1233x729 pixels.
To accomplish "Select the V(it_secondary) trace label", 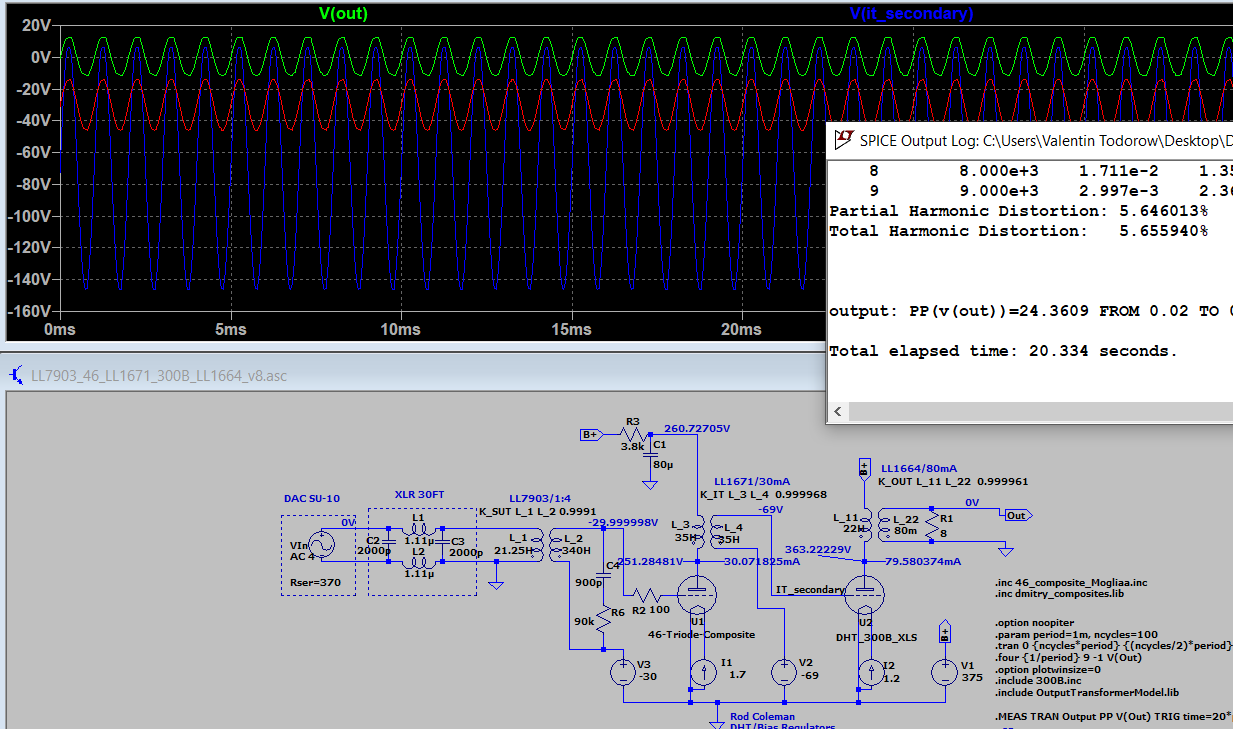I will (x=911, y=14).
